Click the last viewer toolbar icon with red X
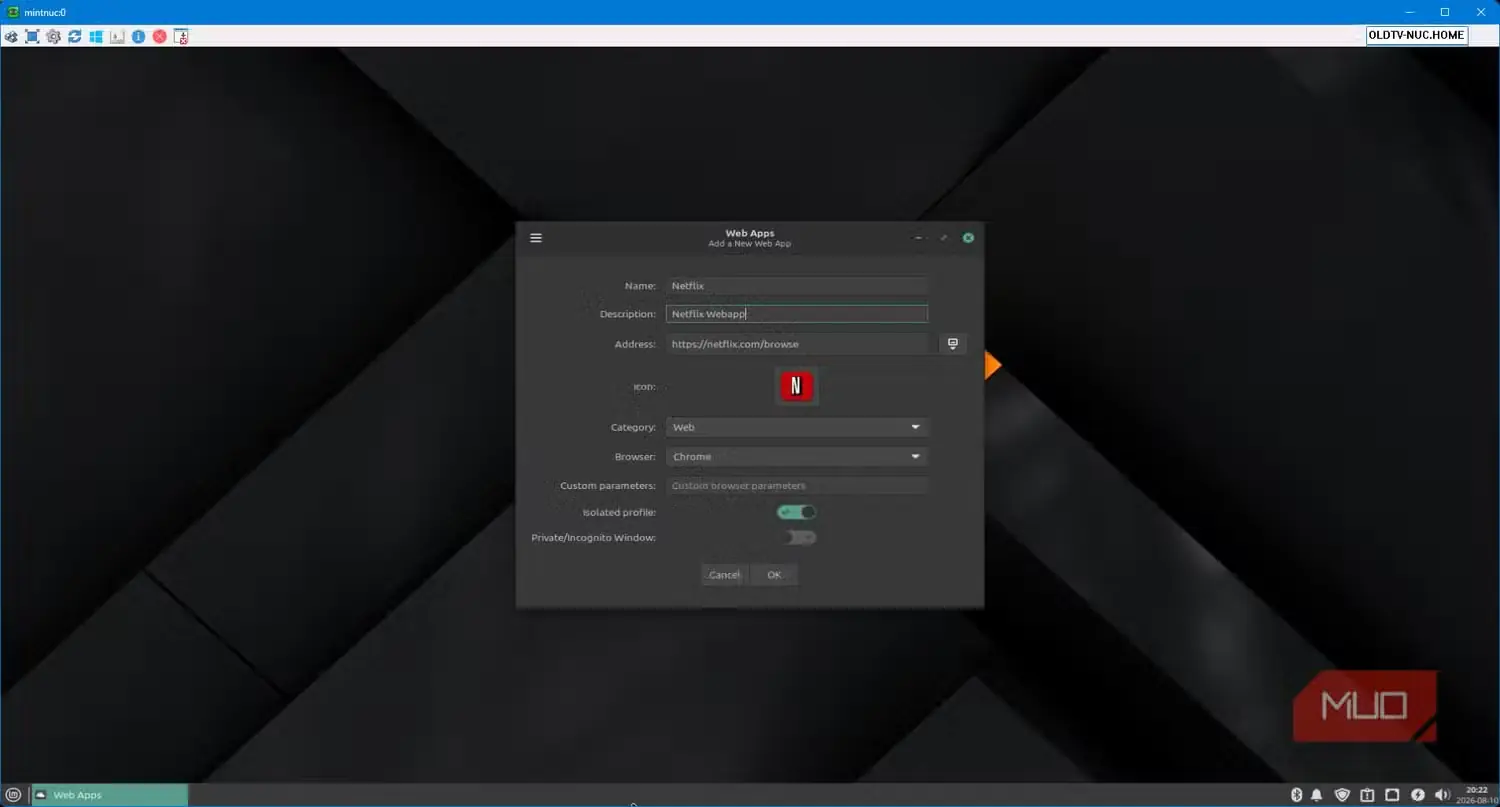 coord(181,36)
